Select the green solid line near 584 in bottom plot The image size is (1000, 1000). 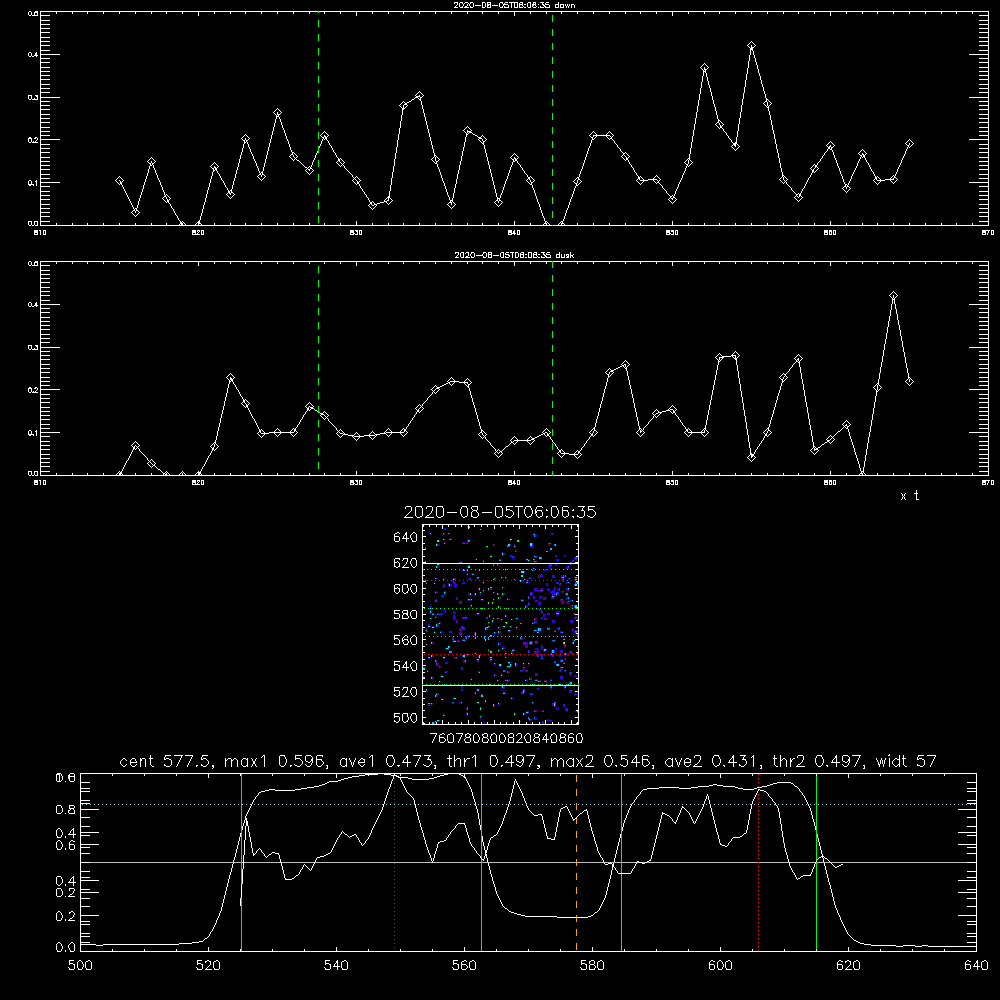621,862
